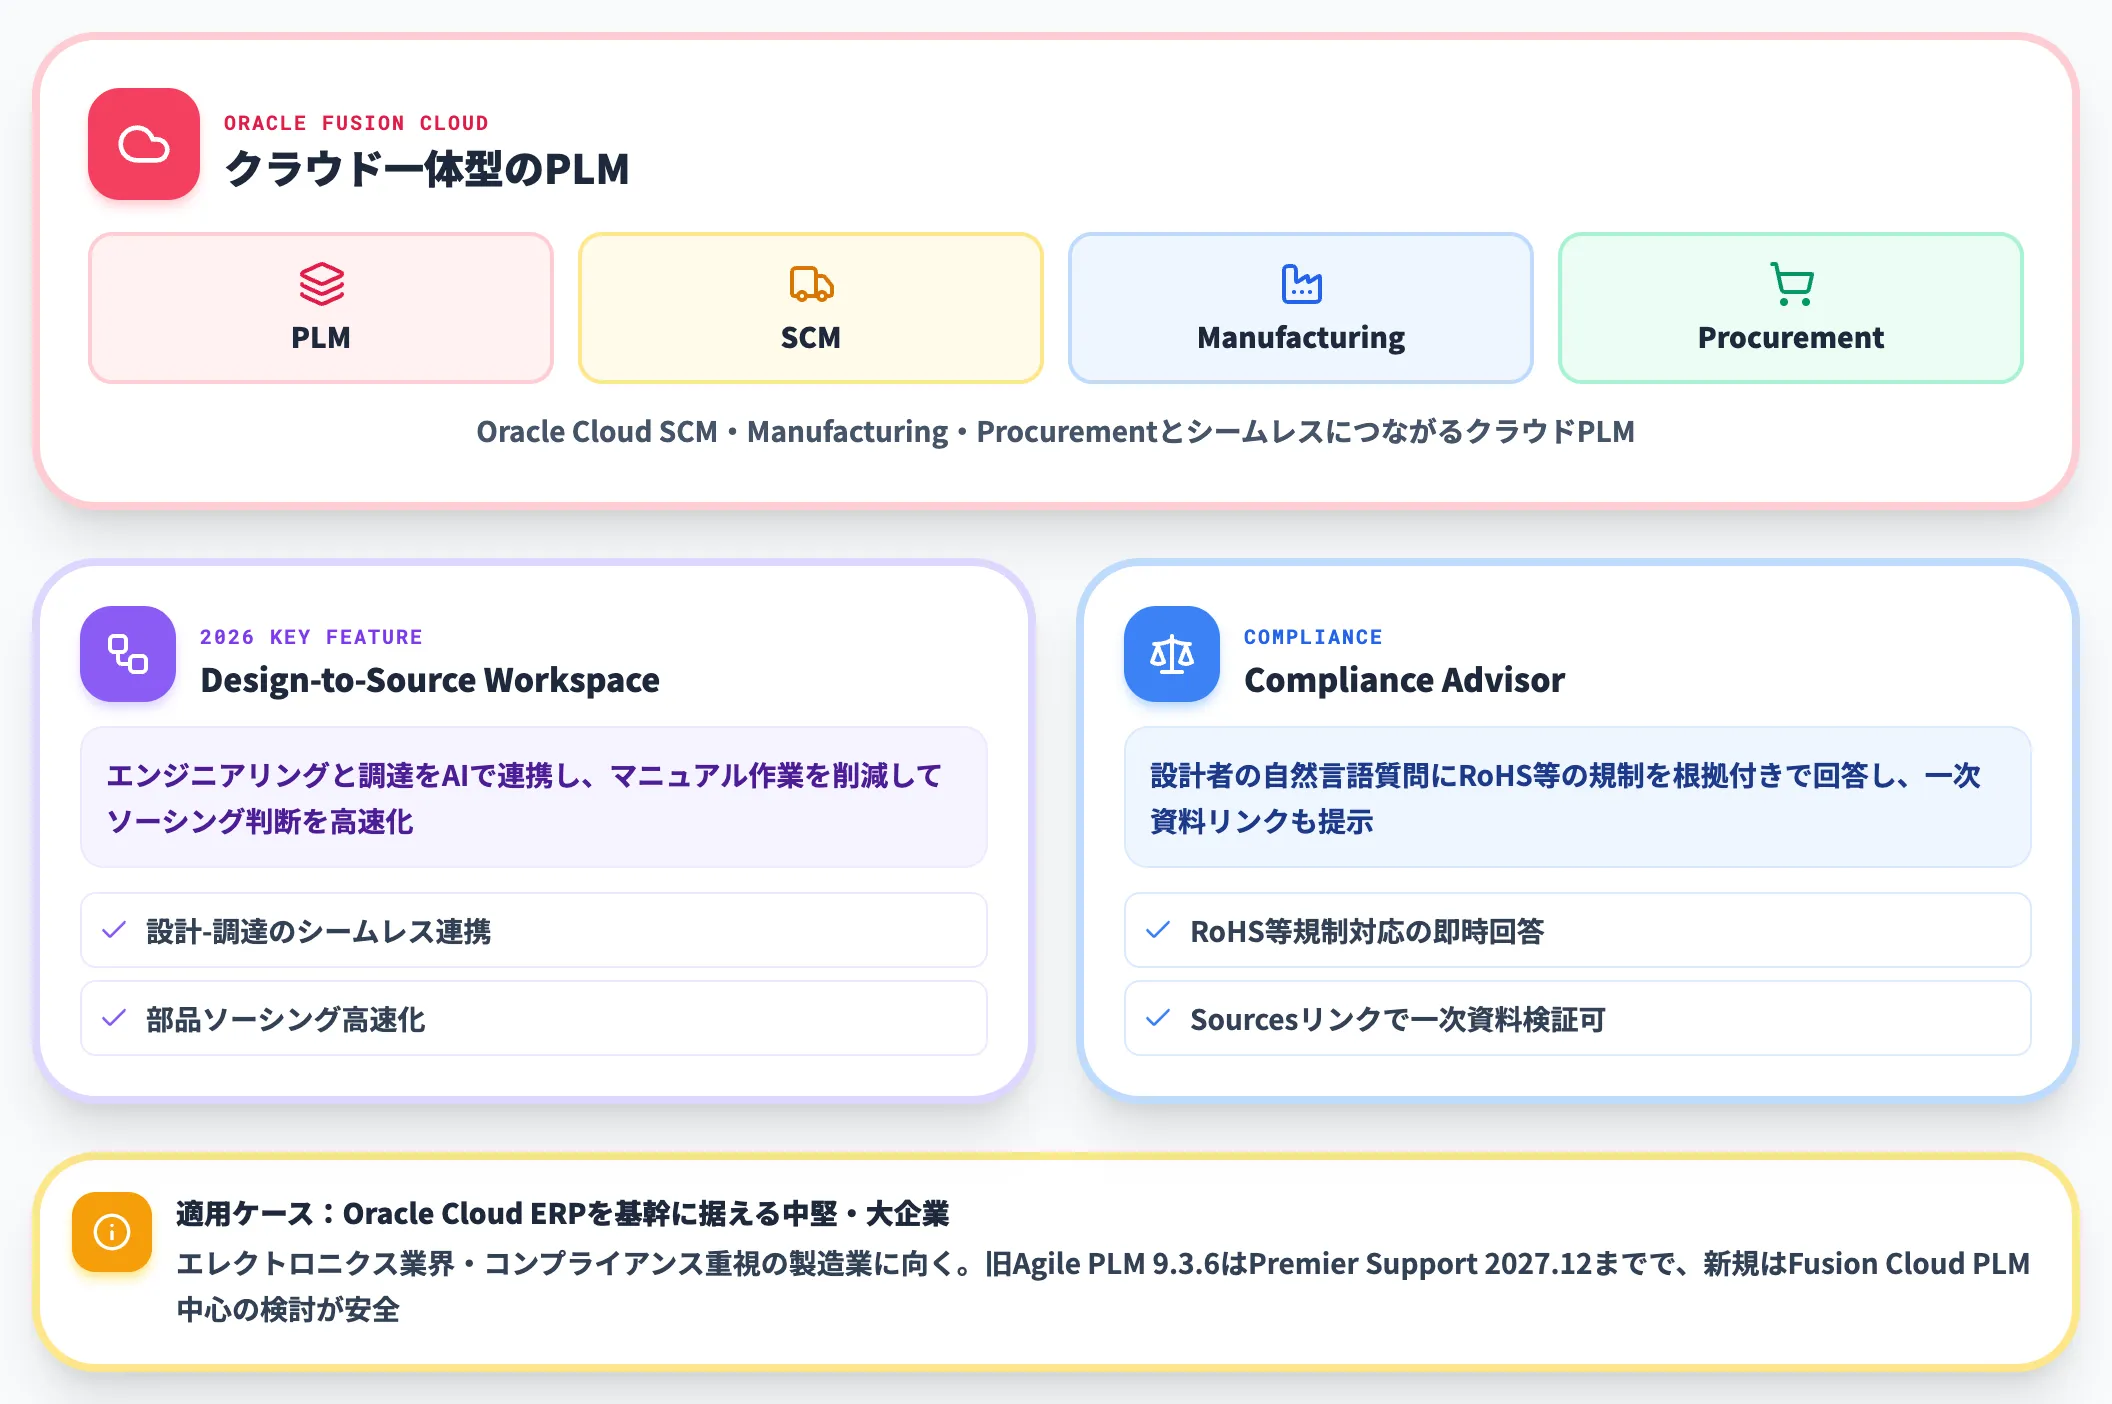Click the row 部品ソーシング高速化
The image size is (2112, 1404).
534,1018
